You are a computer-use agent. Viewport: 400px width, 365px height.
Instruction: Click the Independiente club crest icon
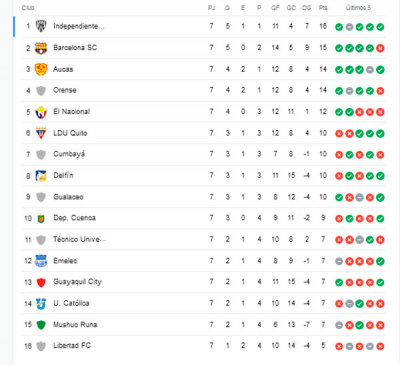[41, 26]
